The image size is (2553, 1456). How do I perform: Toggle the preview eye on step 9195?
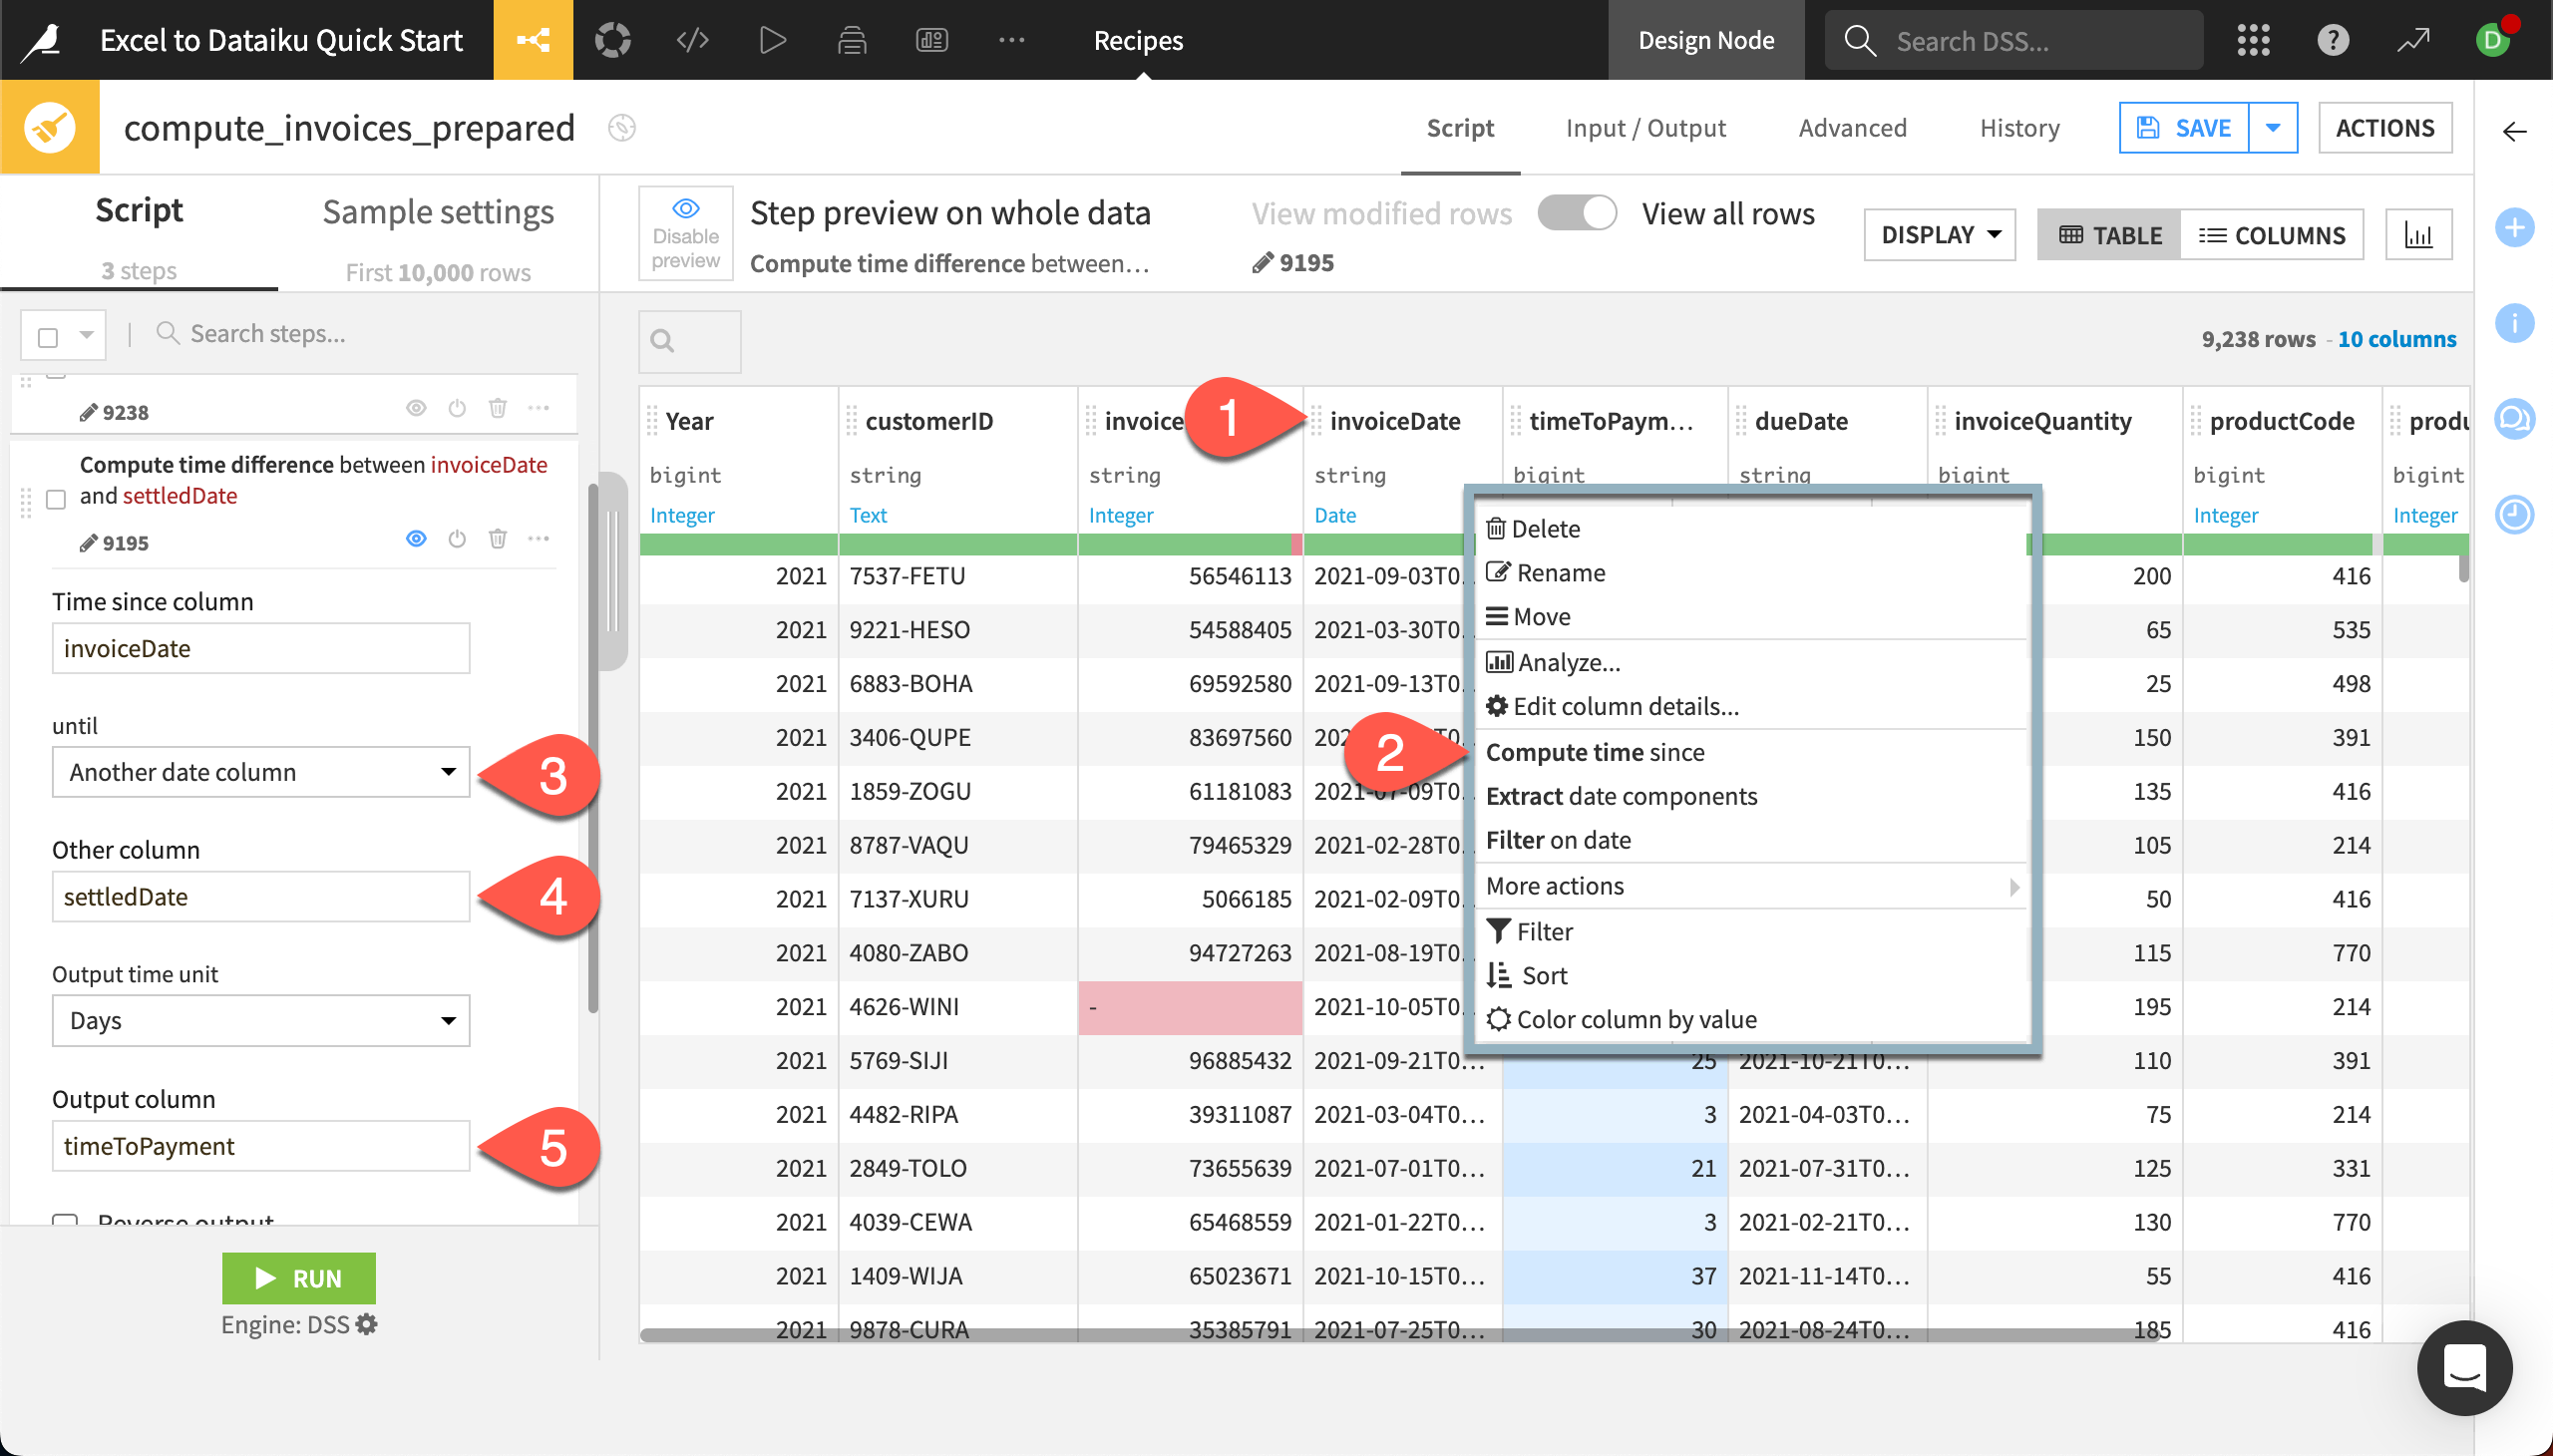tap(416, 539)
